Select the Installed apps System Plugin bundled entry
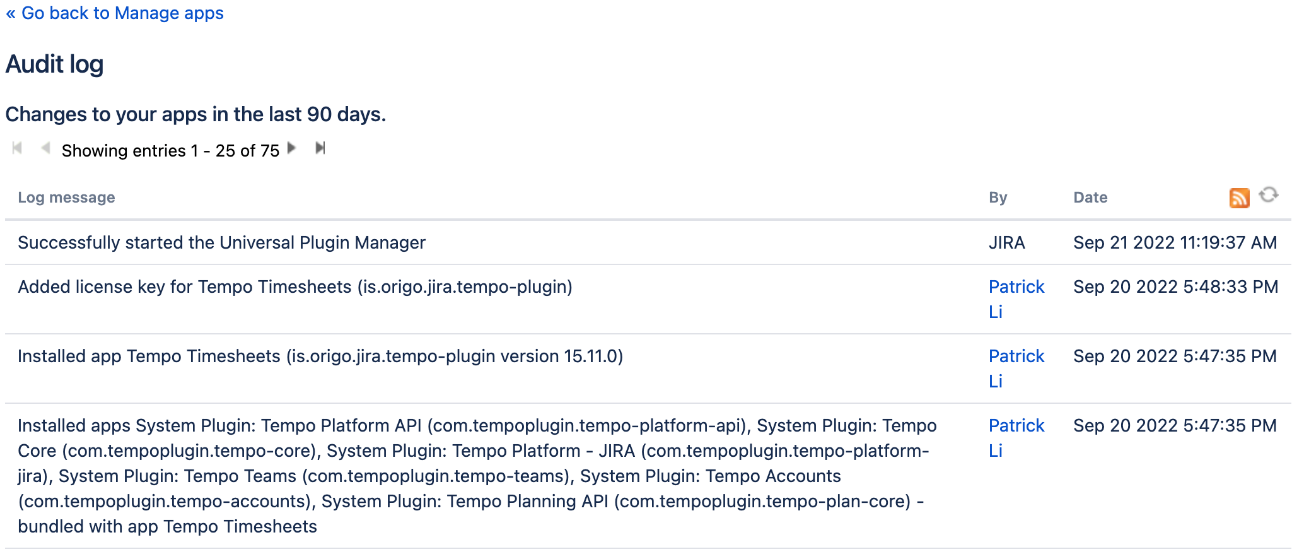This screenshot has width=1297, height=554. point(478,476)
